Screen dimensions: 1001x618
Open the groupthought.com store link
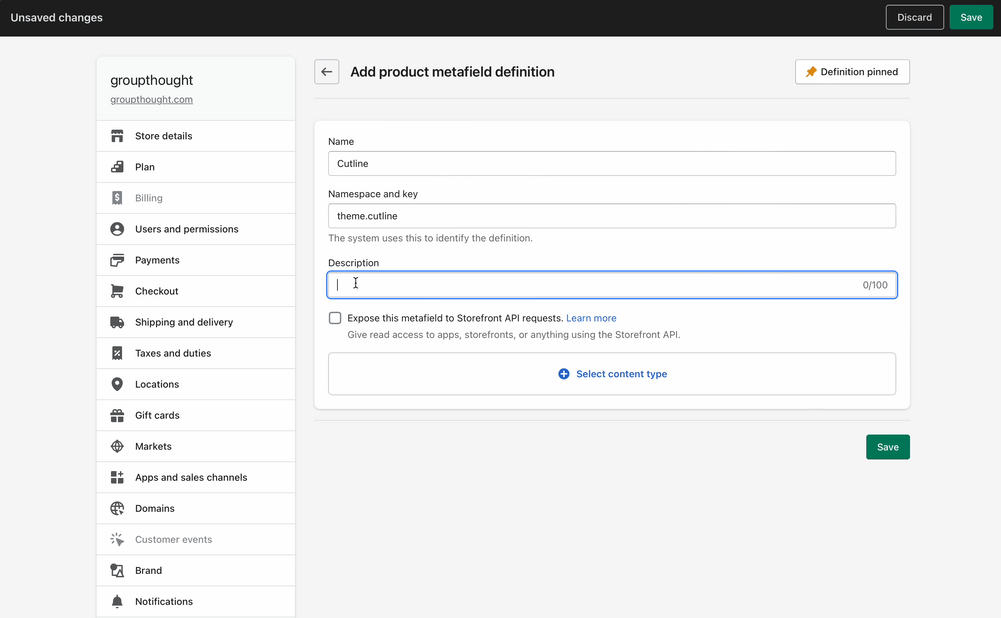pos(151,100)
